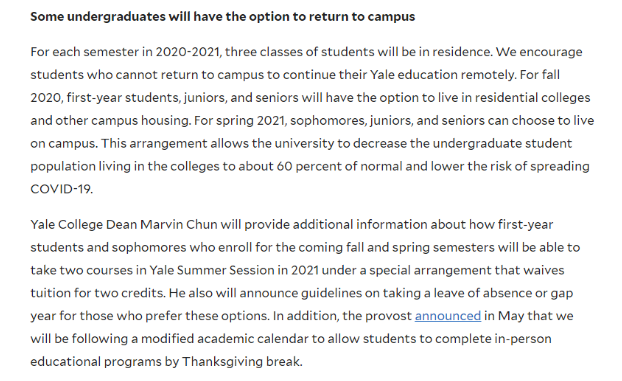
Task: Click the text '60 percent'
Action: 310,166
